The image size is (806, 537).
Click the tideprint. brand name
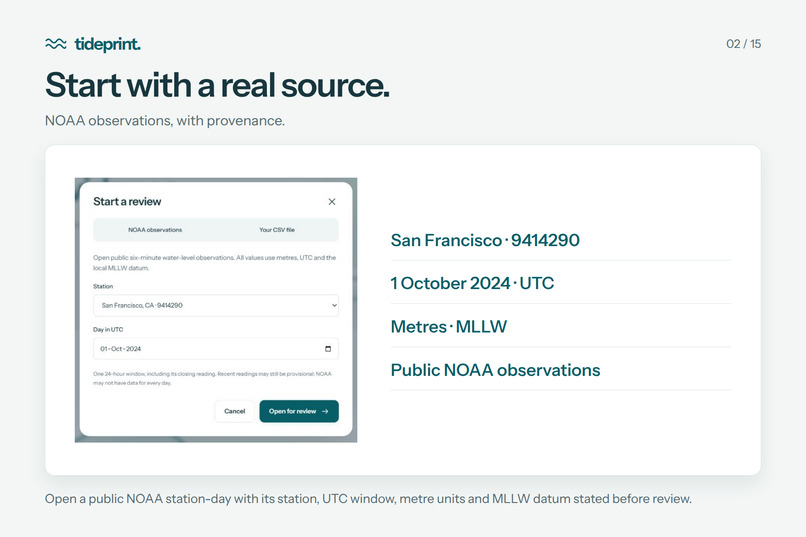(x=107, y=44)
